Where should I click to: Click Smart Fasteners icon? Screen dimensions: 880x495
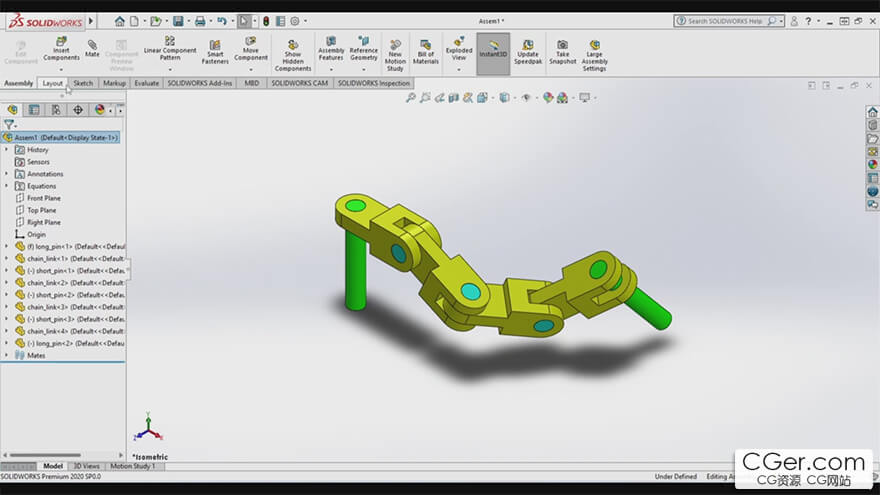pos(215,52)
